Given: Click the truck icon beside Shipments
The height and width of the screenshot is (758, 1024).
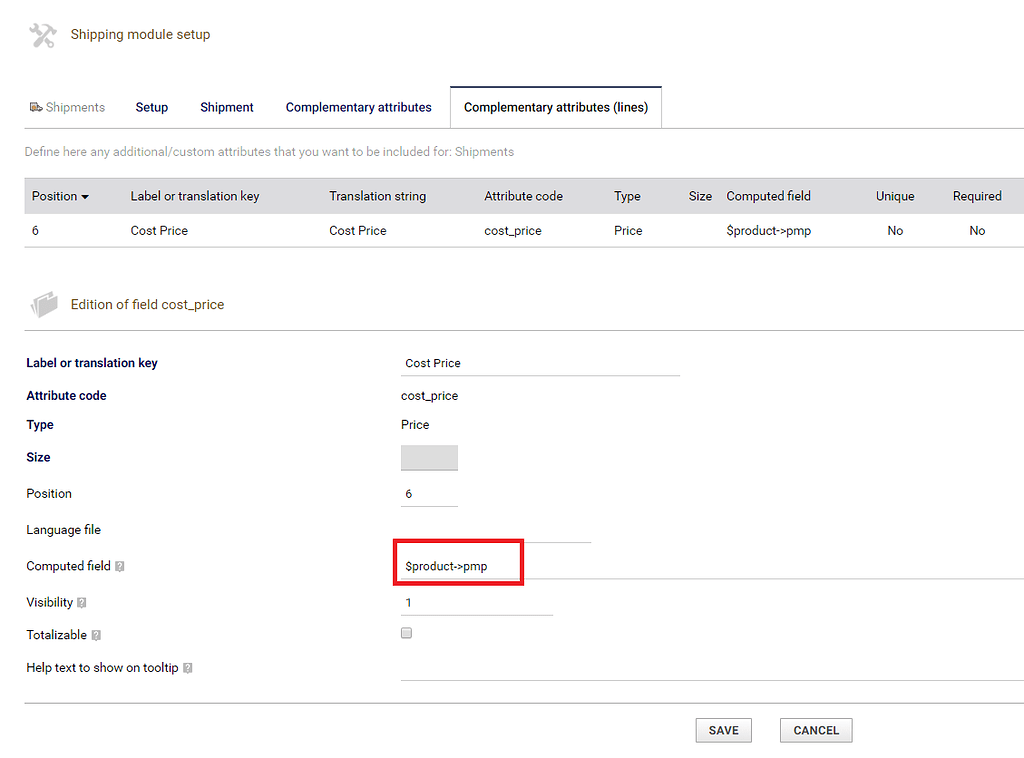Looking at the screenshot, I should pyautogui.click(x=36, y=107).
